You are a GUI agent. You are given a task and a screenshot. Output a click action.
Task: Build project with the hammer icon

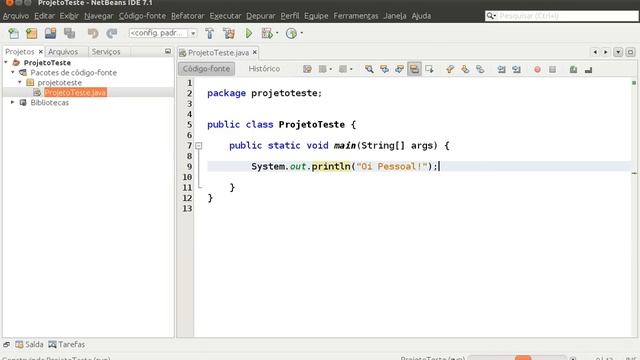(x=210, y=33)
